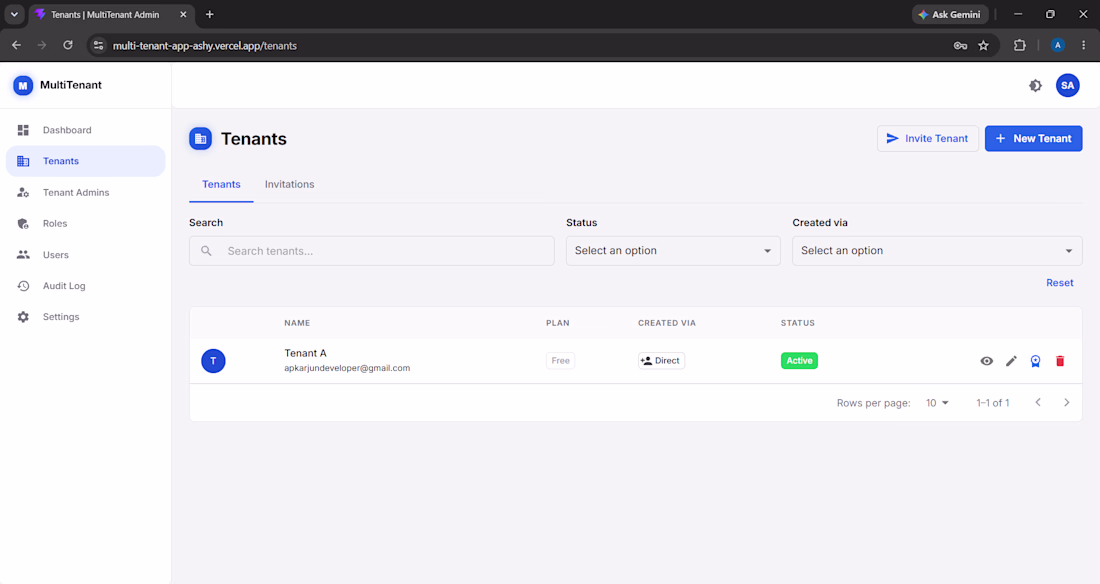1100x584 pixels.
Task: Open the browser Extensions puzzle icon
Action: (1020, 46)
